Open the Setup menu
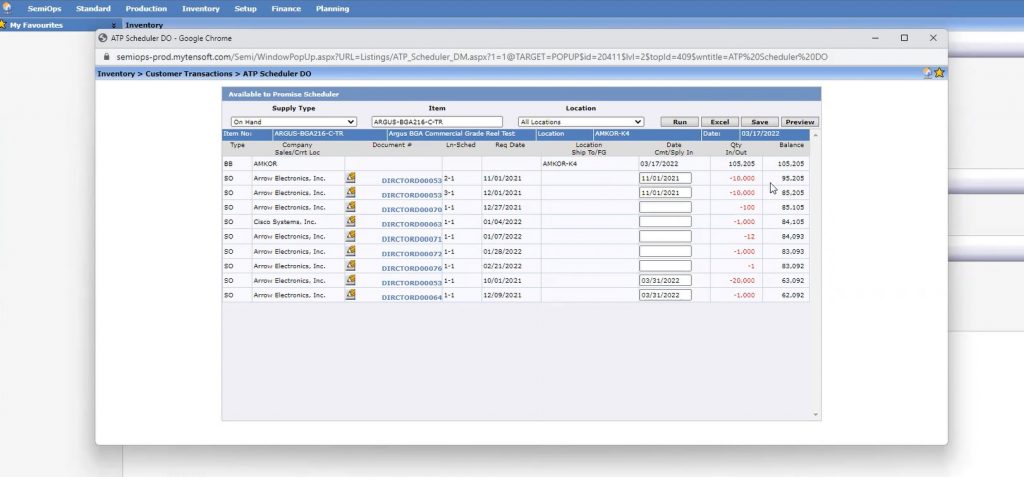The height and width of the screenshot is (477, 1024). click(246, 8)
